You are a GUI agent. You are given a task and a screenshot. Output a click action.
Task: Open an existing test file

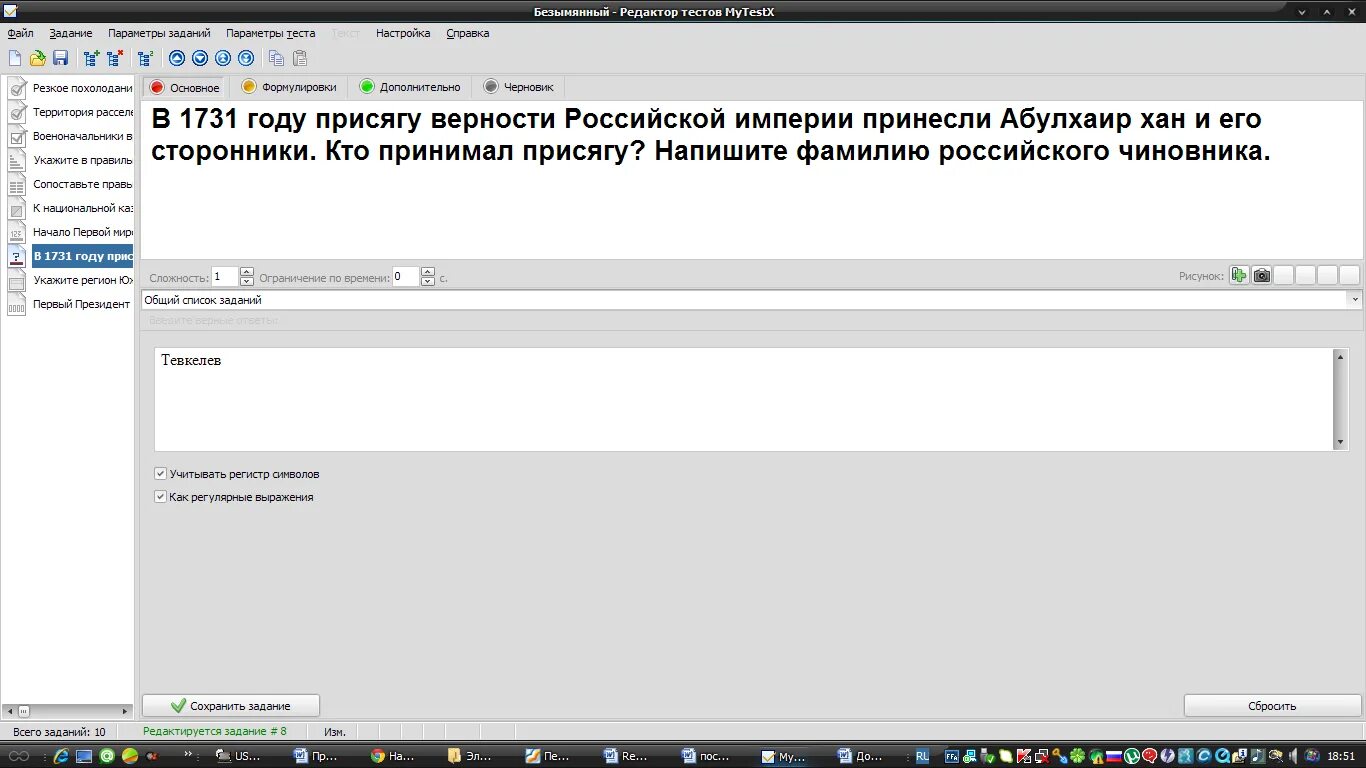point(37,58)
